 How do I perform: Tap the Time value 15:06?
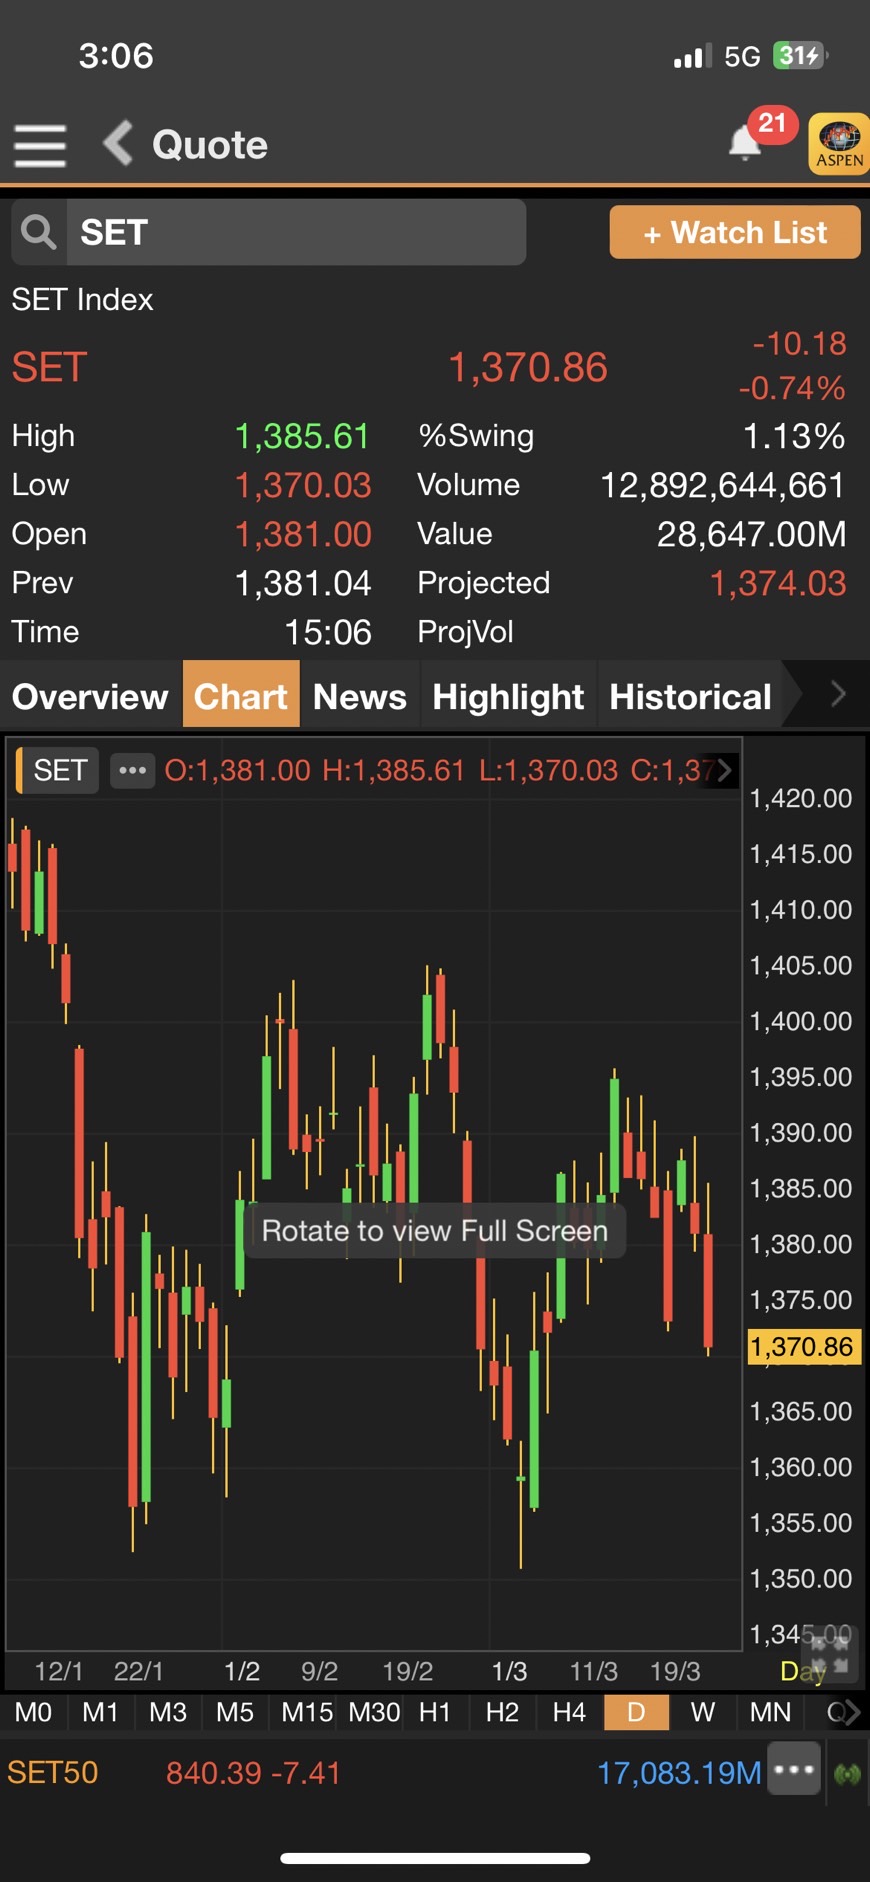(x=328, y=632)
